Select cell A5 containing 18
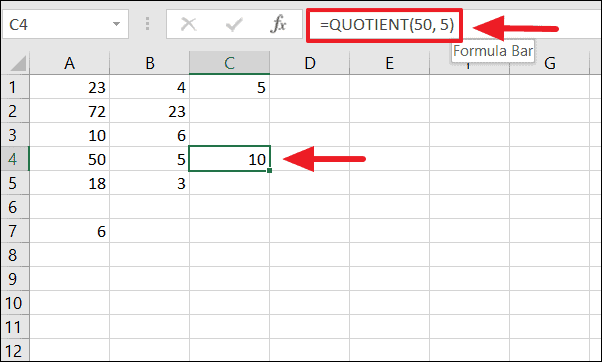602x362 pixels. tap(69, 183)
